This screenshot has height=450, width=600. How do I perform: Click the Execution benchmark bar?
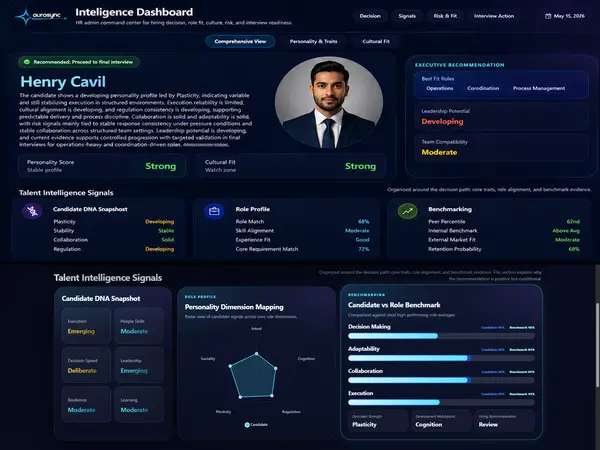[441, 403]
